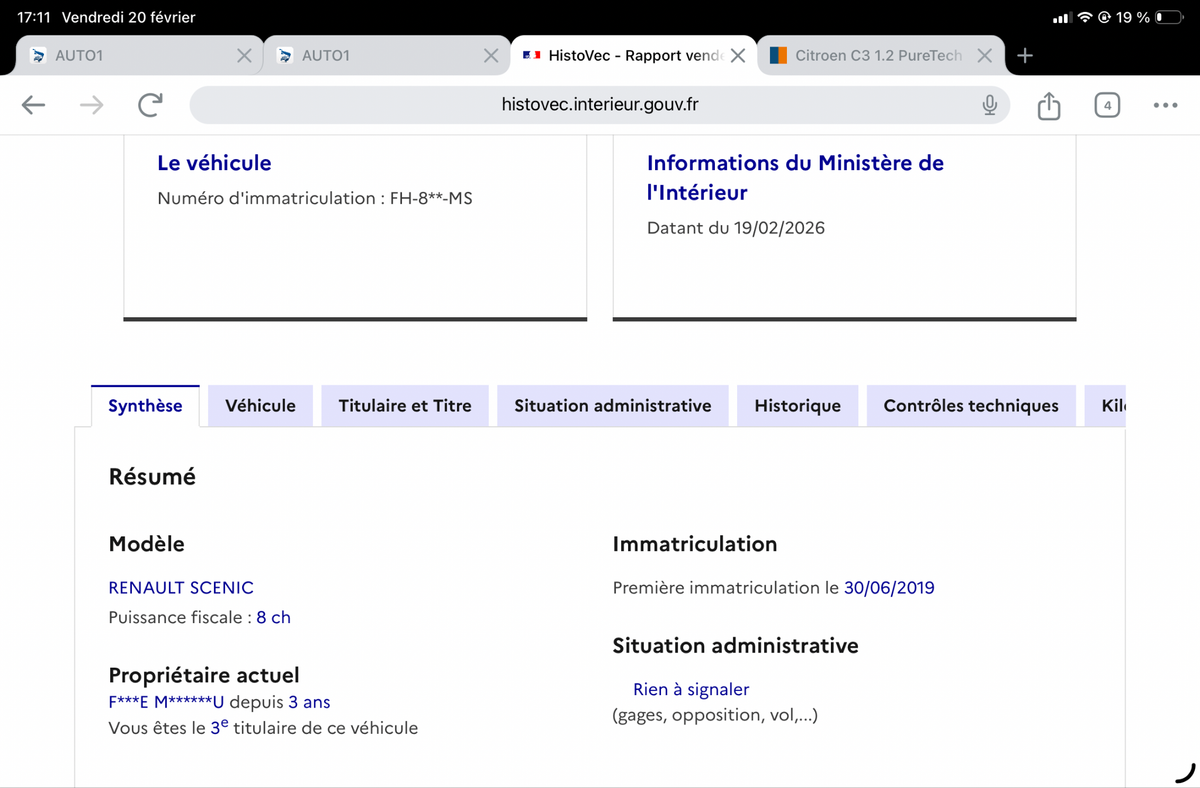This screenshot has width=1200, height=788.
Task: Close the Citroen C3 1.2 PureTech tab
Action: pos(984,56)
